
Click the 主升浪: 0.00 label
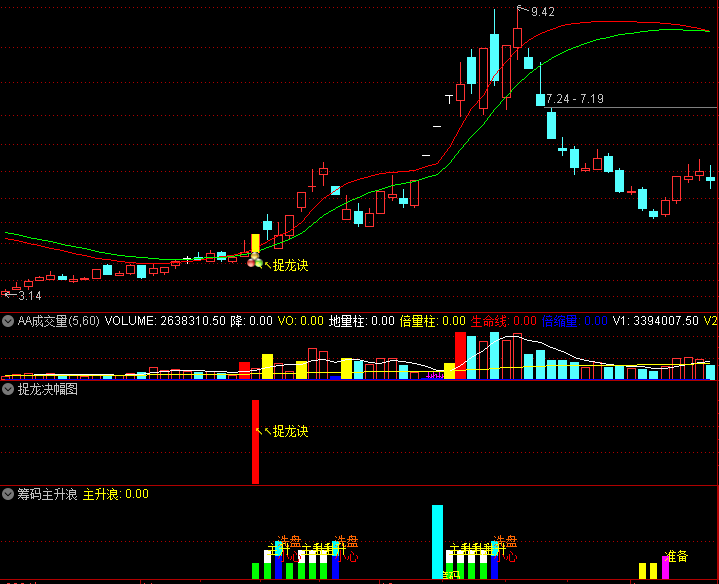(116, 494)
